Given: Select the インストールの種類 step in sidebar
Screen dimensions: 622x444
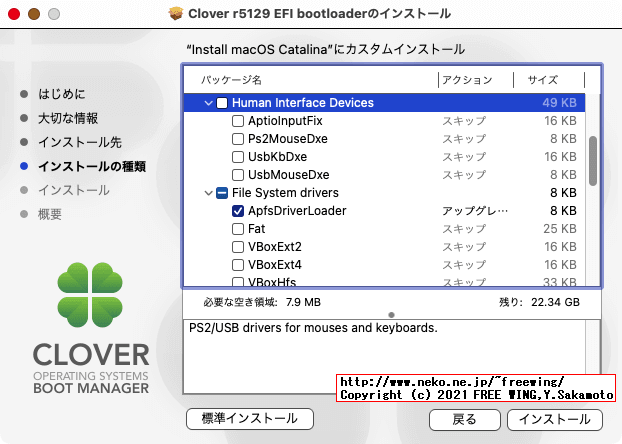Looking at the screenshot, I should tap(92, 166).
